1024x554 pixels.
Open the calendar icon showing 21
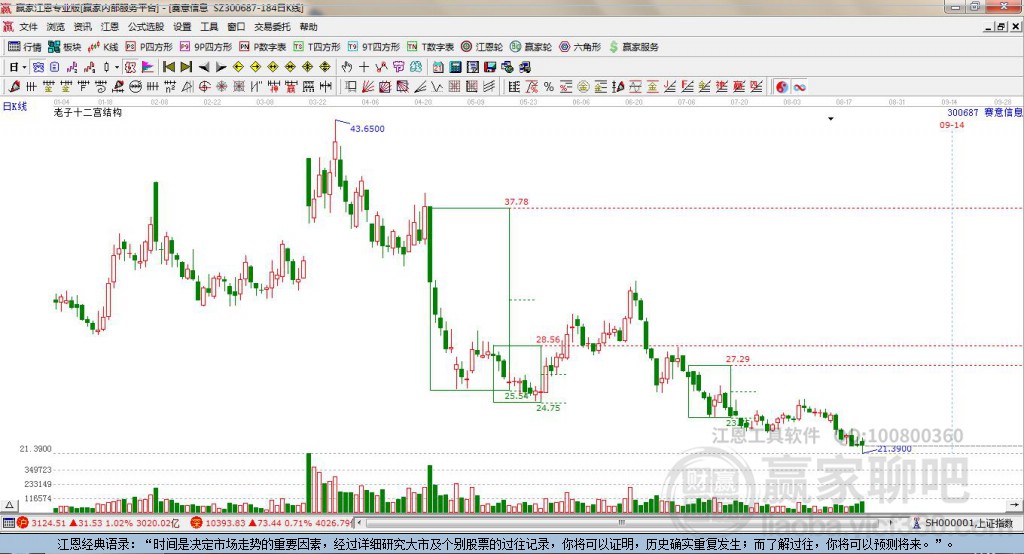[438, 67]
